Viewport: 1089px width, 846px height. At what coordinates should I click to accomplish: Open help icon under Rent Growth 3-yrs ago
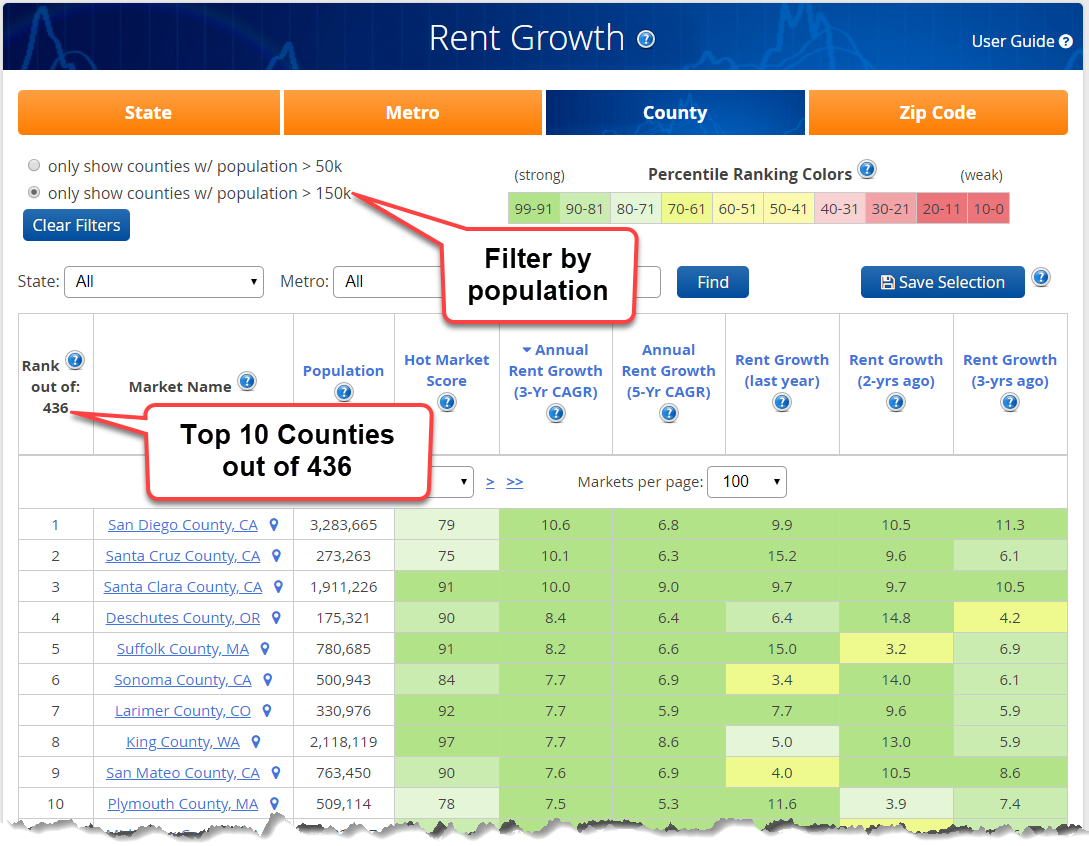[x=1010, y=402]
